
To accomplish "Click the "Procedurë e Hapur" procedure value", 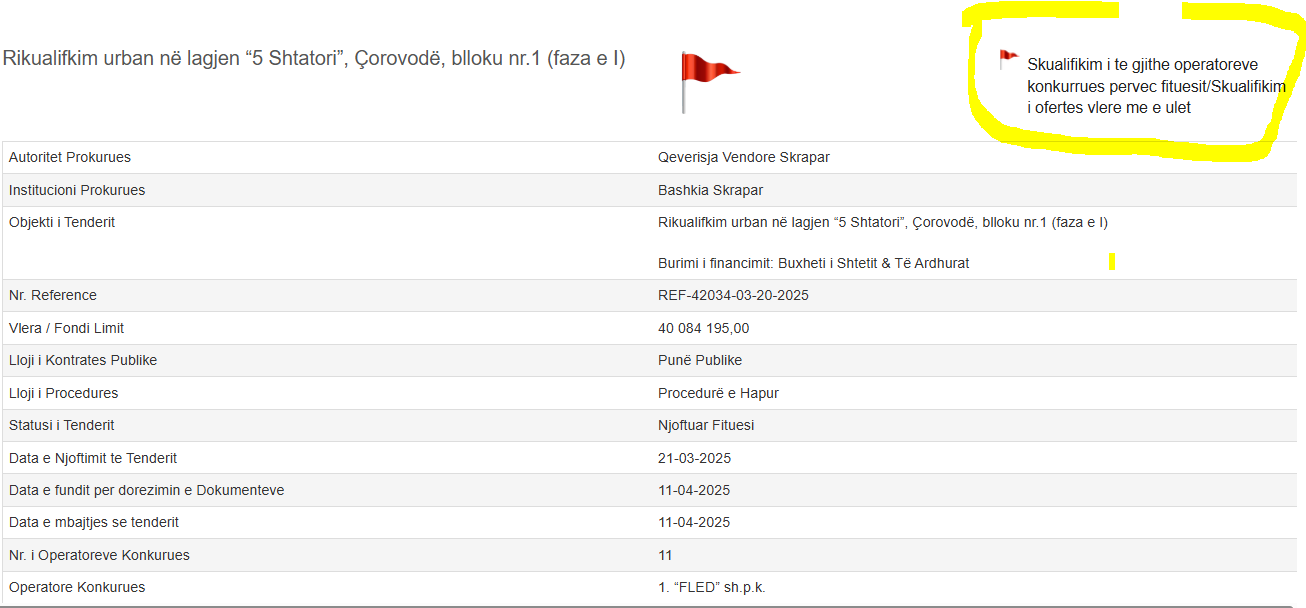I will tap(718, 393).
